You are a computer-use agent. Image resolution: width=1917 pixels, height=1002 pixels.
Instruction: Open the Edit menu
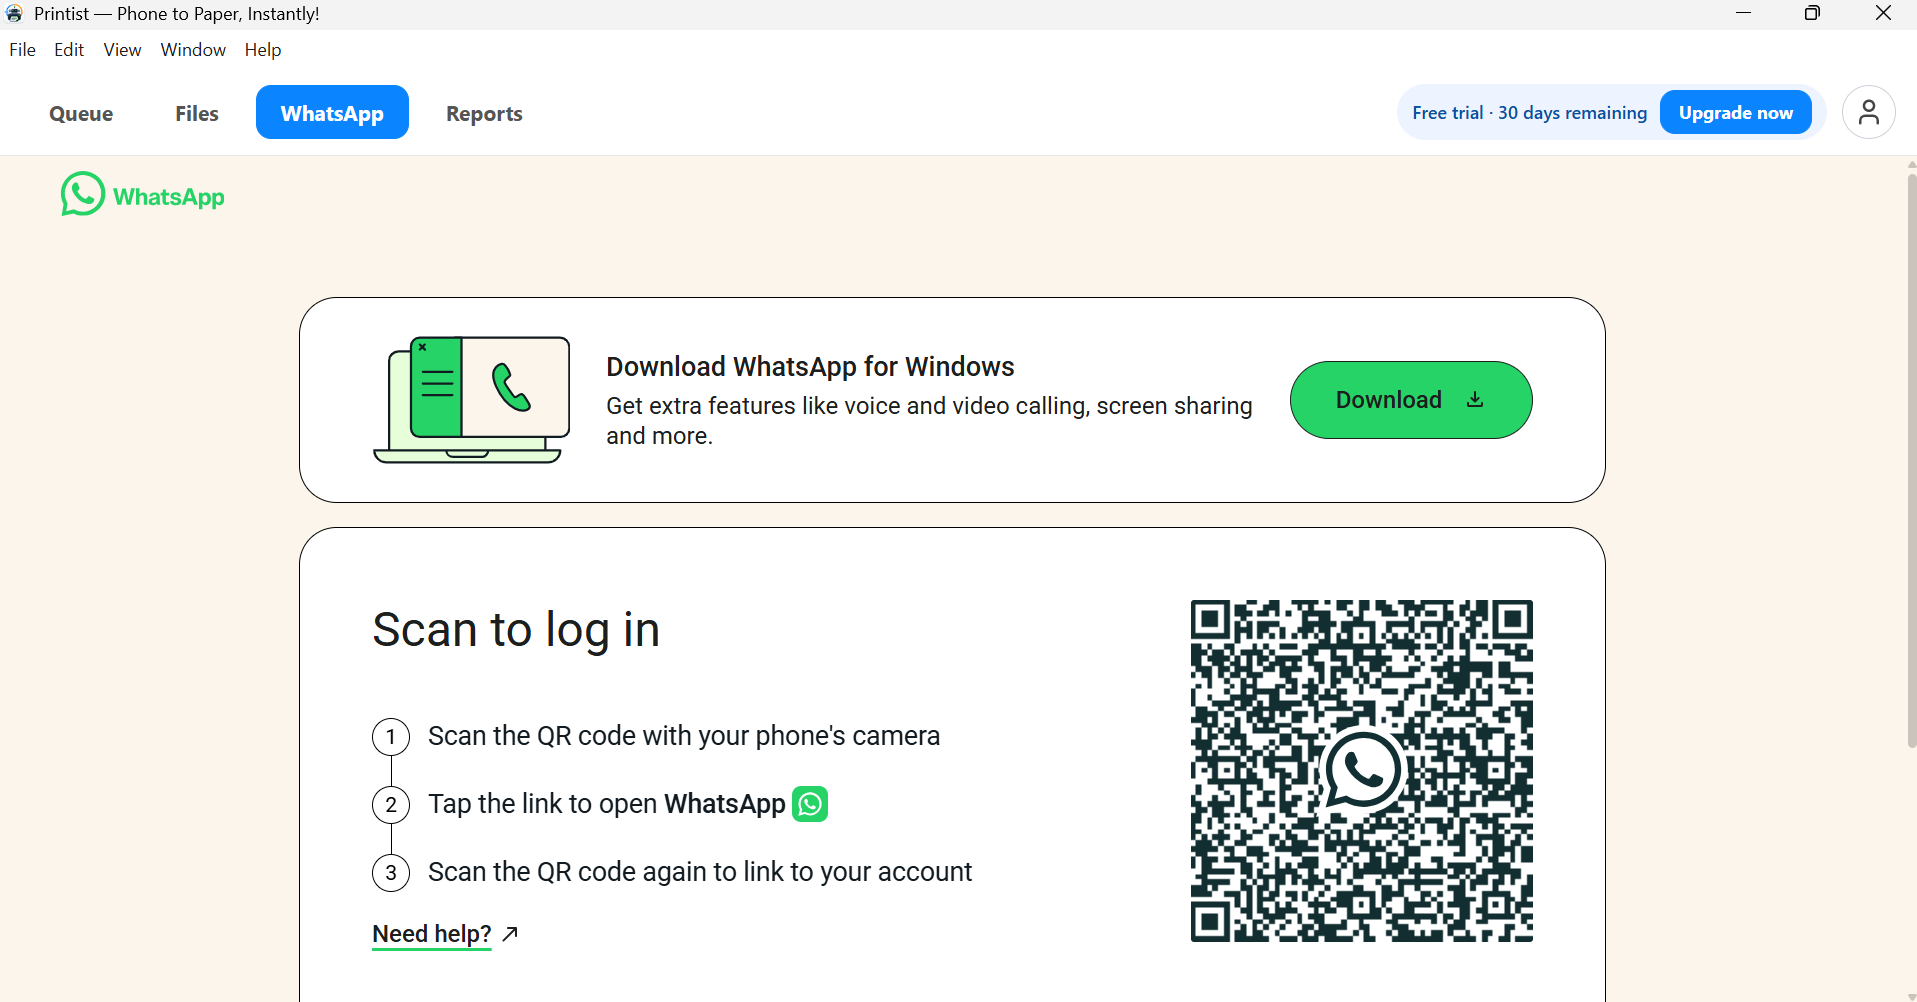click(x=69, y=50)
